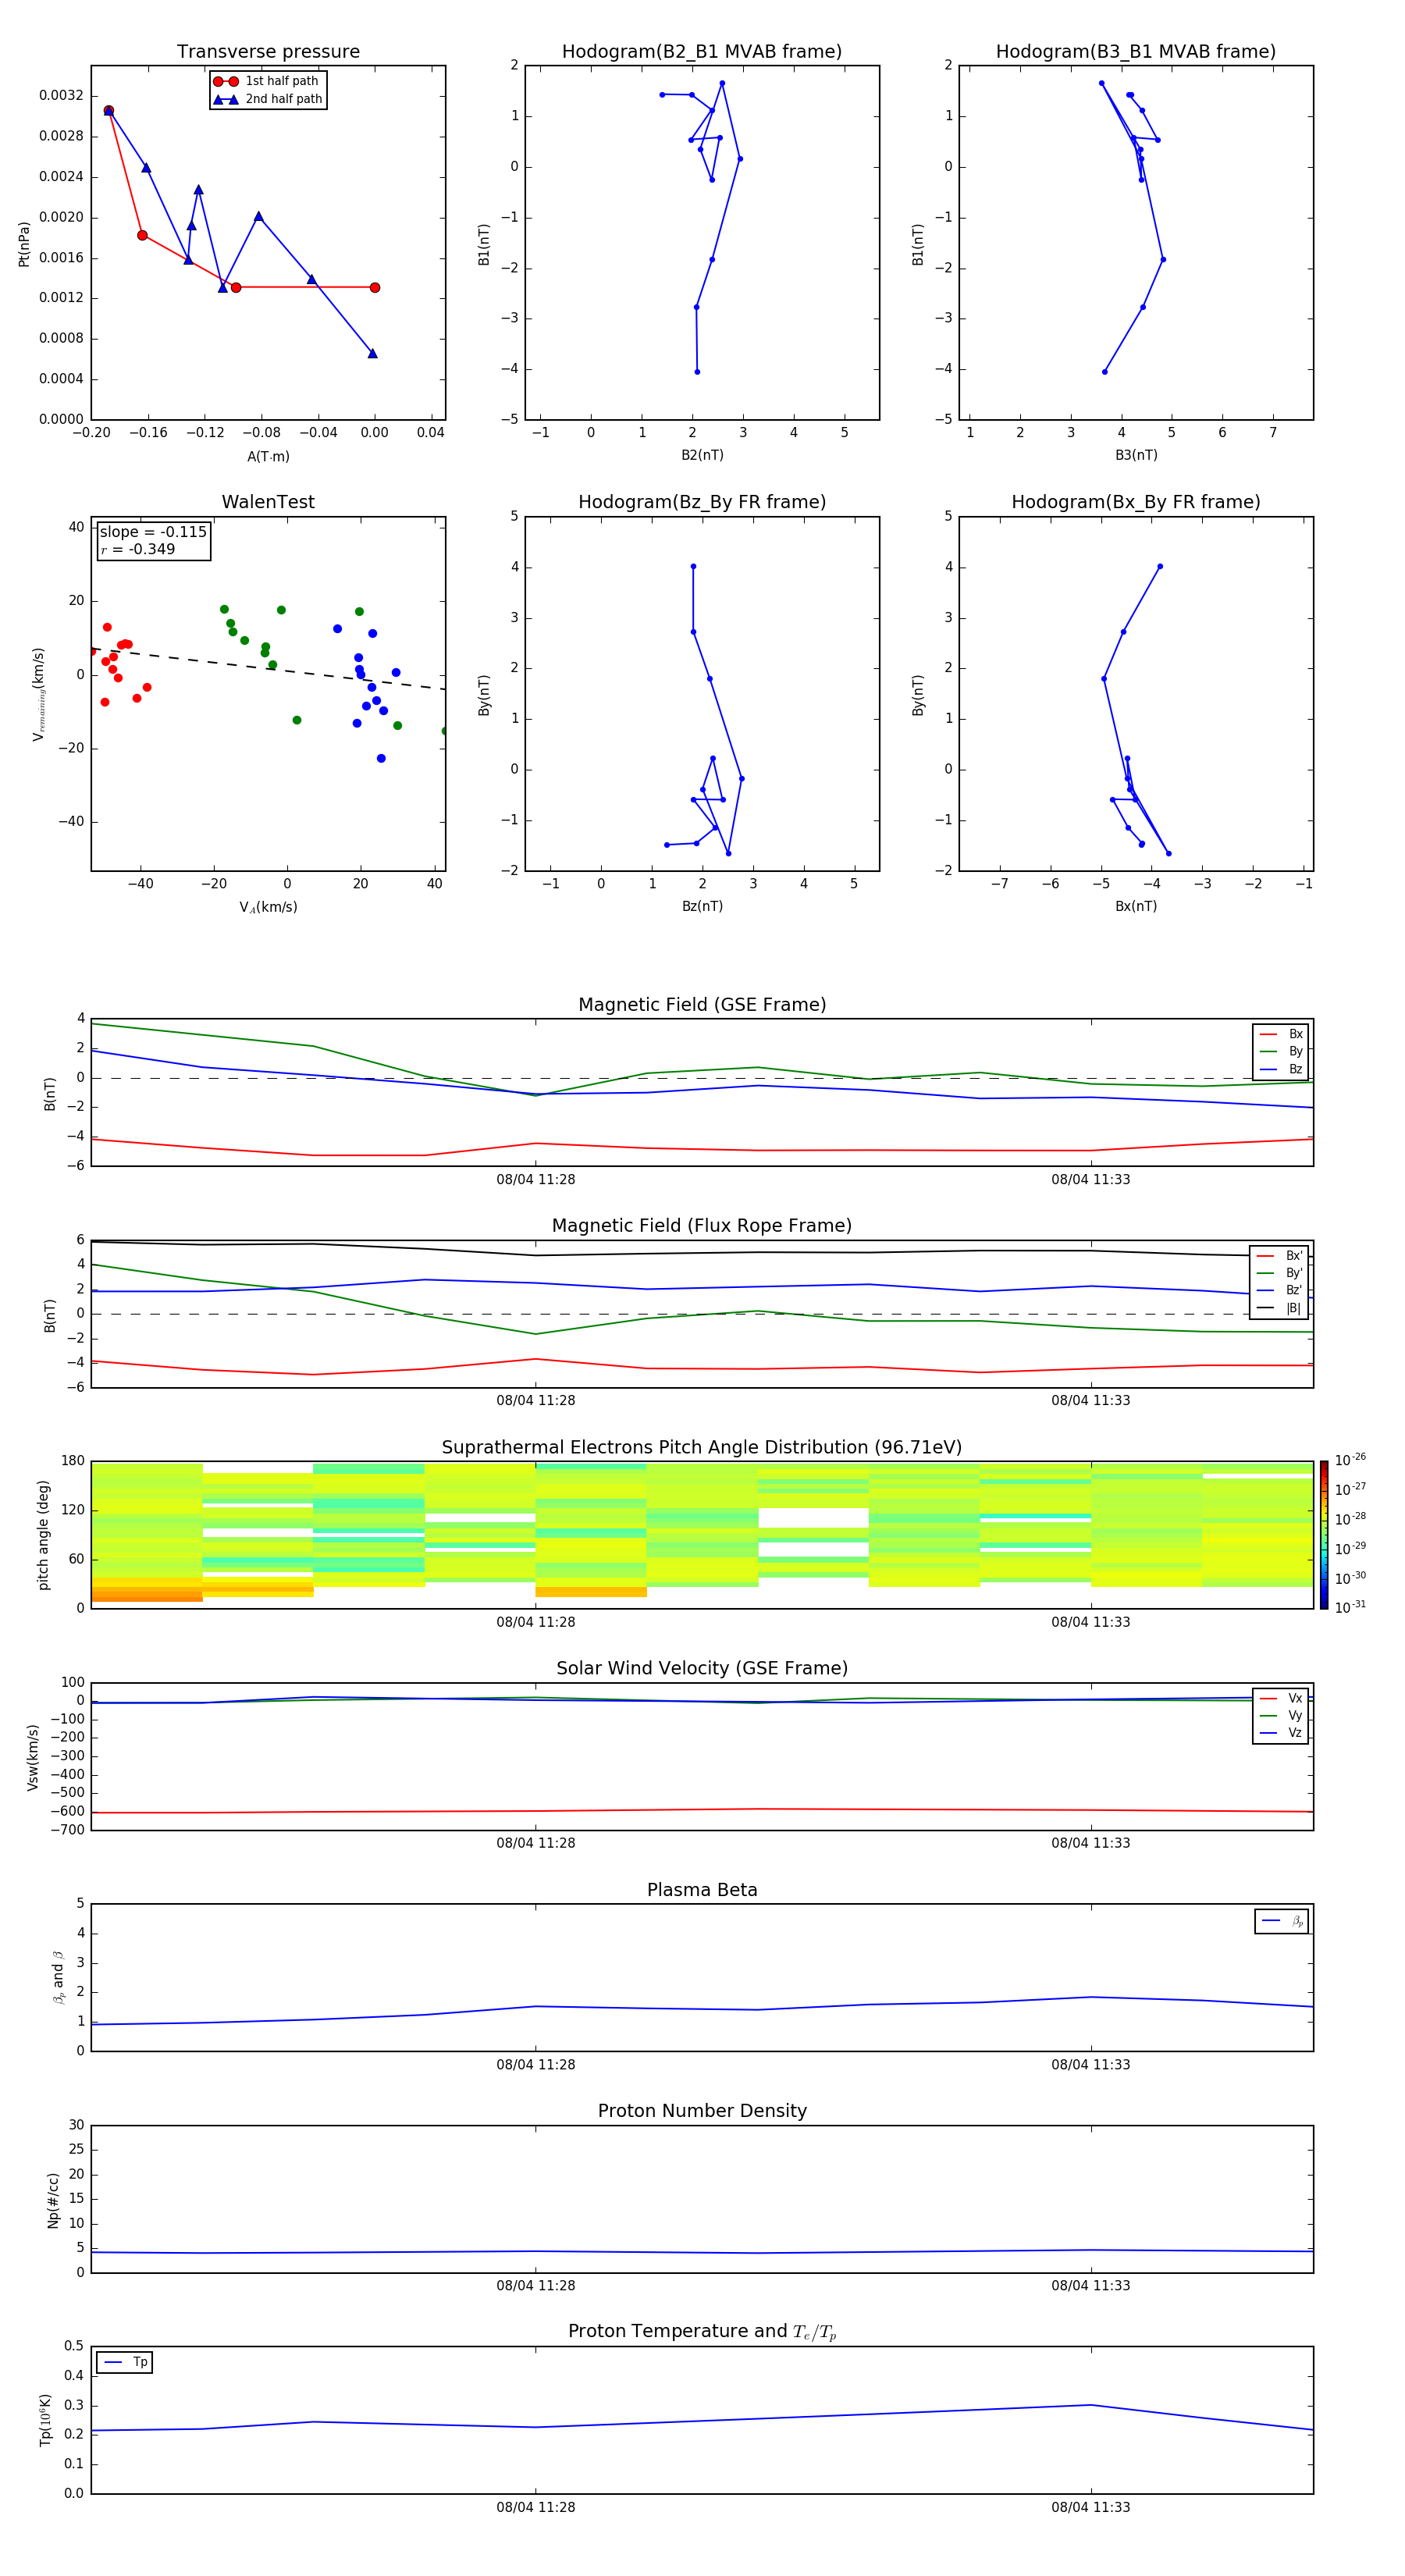This screenshot has width=1405, height=2576.
Task: Click 'Pt(nPa)' y-axis label
Action: point(24,243)
